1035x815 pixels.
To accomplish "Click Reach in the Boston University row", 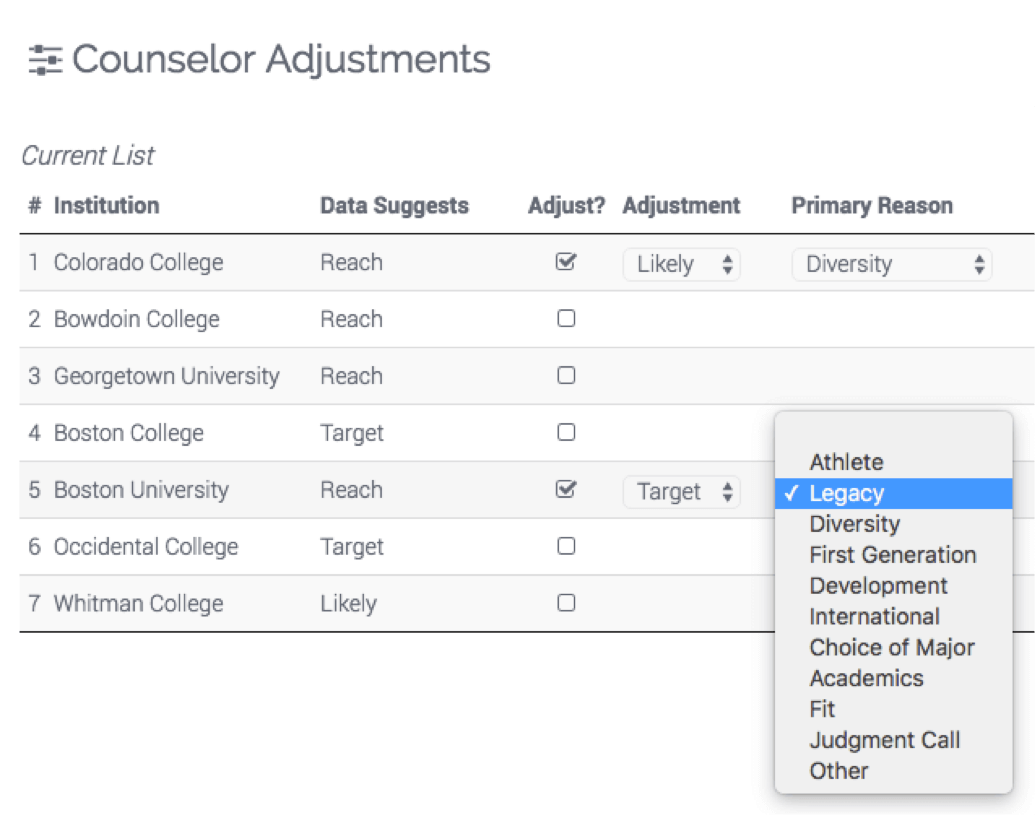I will click(x=351, y=490).
